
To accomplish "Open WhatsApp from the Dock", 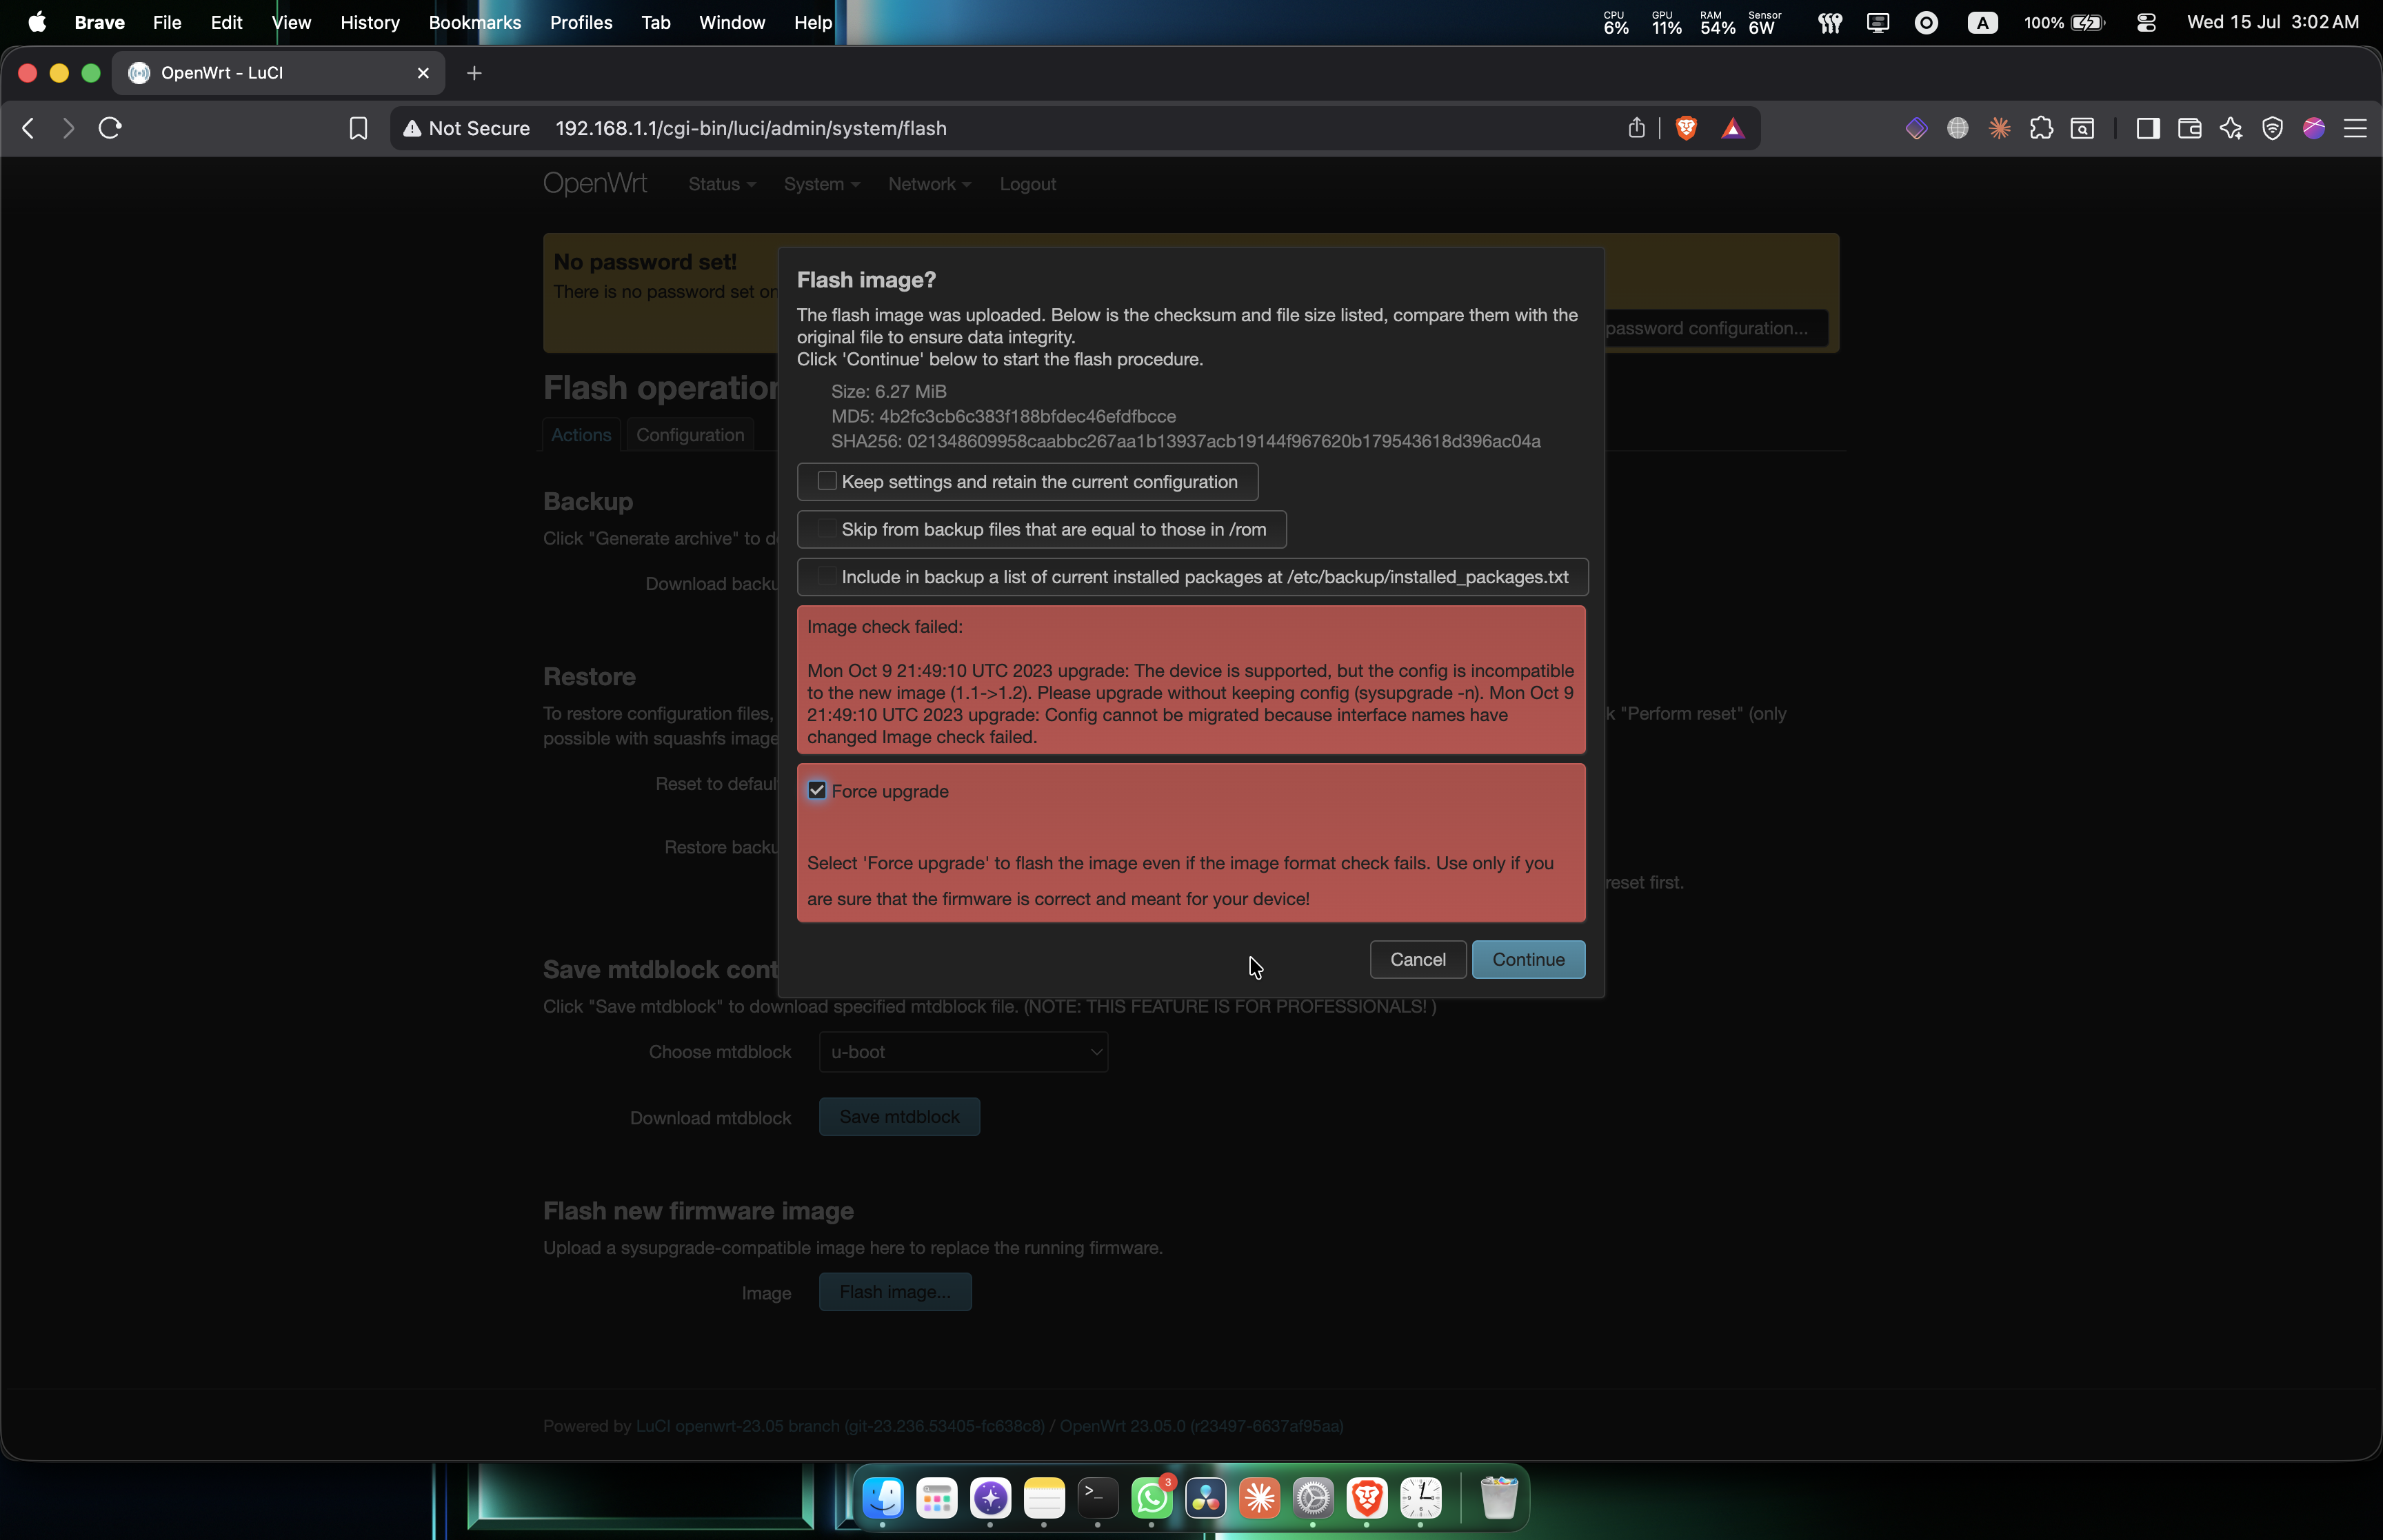I will coord(1152,1497).
